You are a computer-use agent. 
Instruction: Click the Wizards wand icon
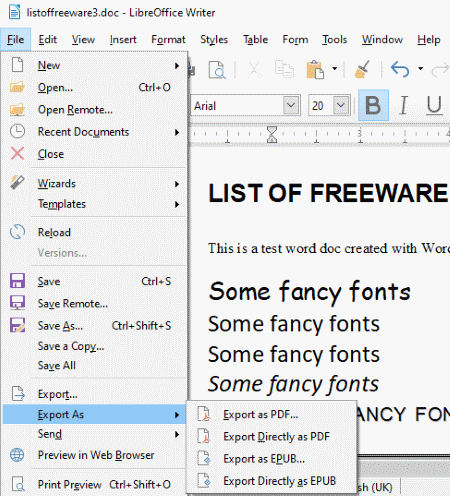pyautogui.click(x=17, y=182)
